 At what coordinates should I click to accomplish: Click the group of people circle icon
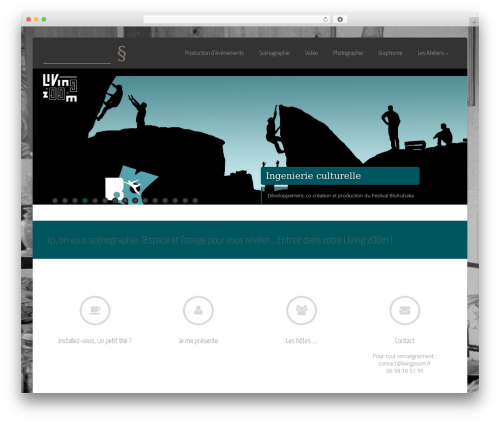point(302,310)
